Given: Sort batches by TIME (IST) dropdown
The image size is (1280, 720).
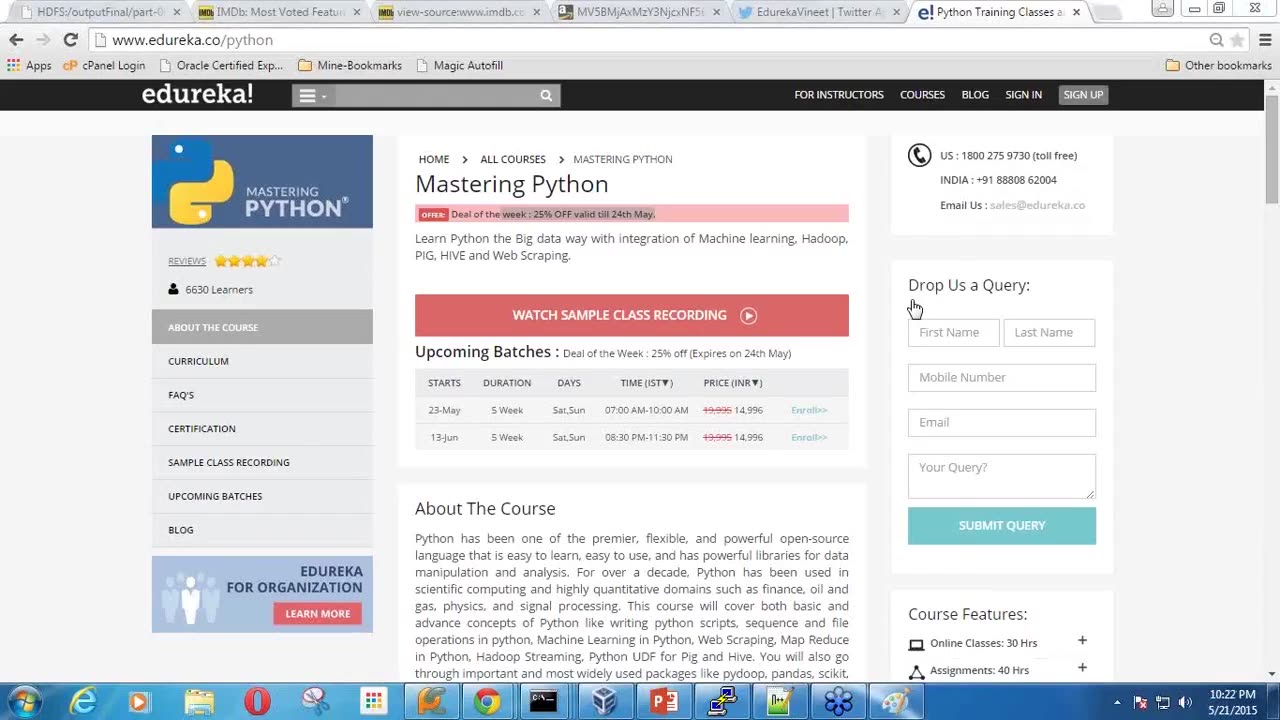Looking at the screenshot, I should tap(646, 383).
